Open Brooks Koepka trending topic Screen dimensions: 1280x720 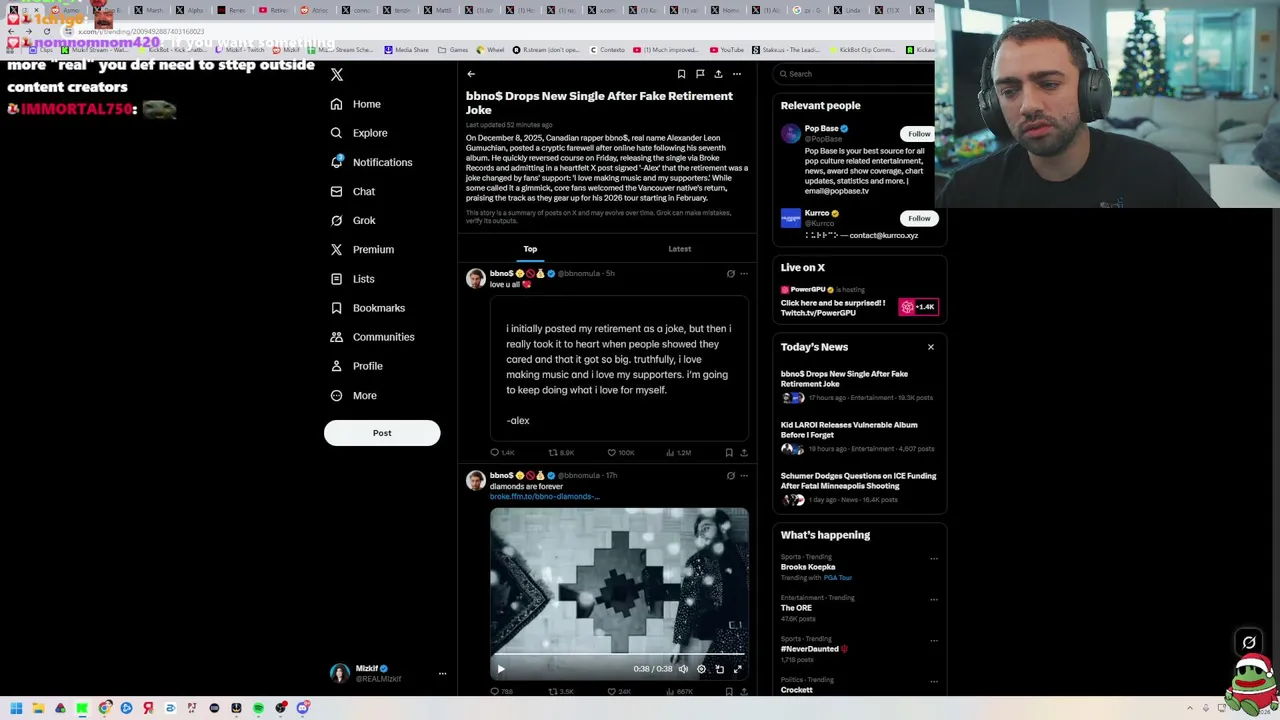coord(808,567)
